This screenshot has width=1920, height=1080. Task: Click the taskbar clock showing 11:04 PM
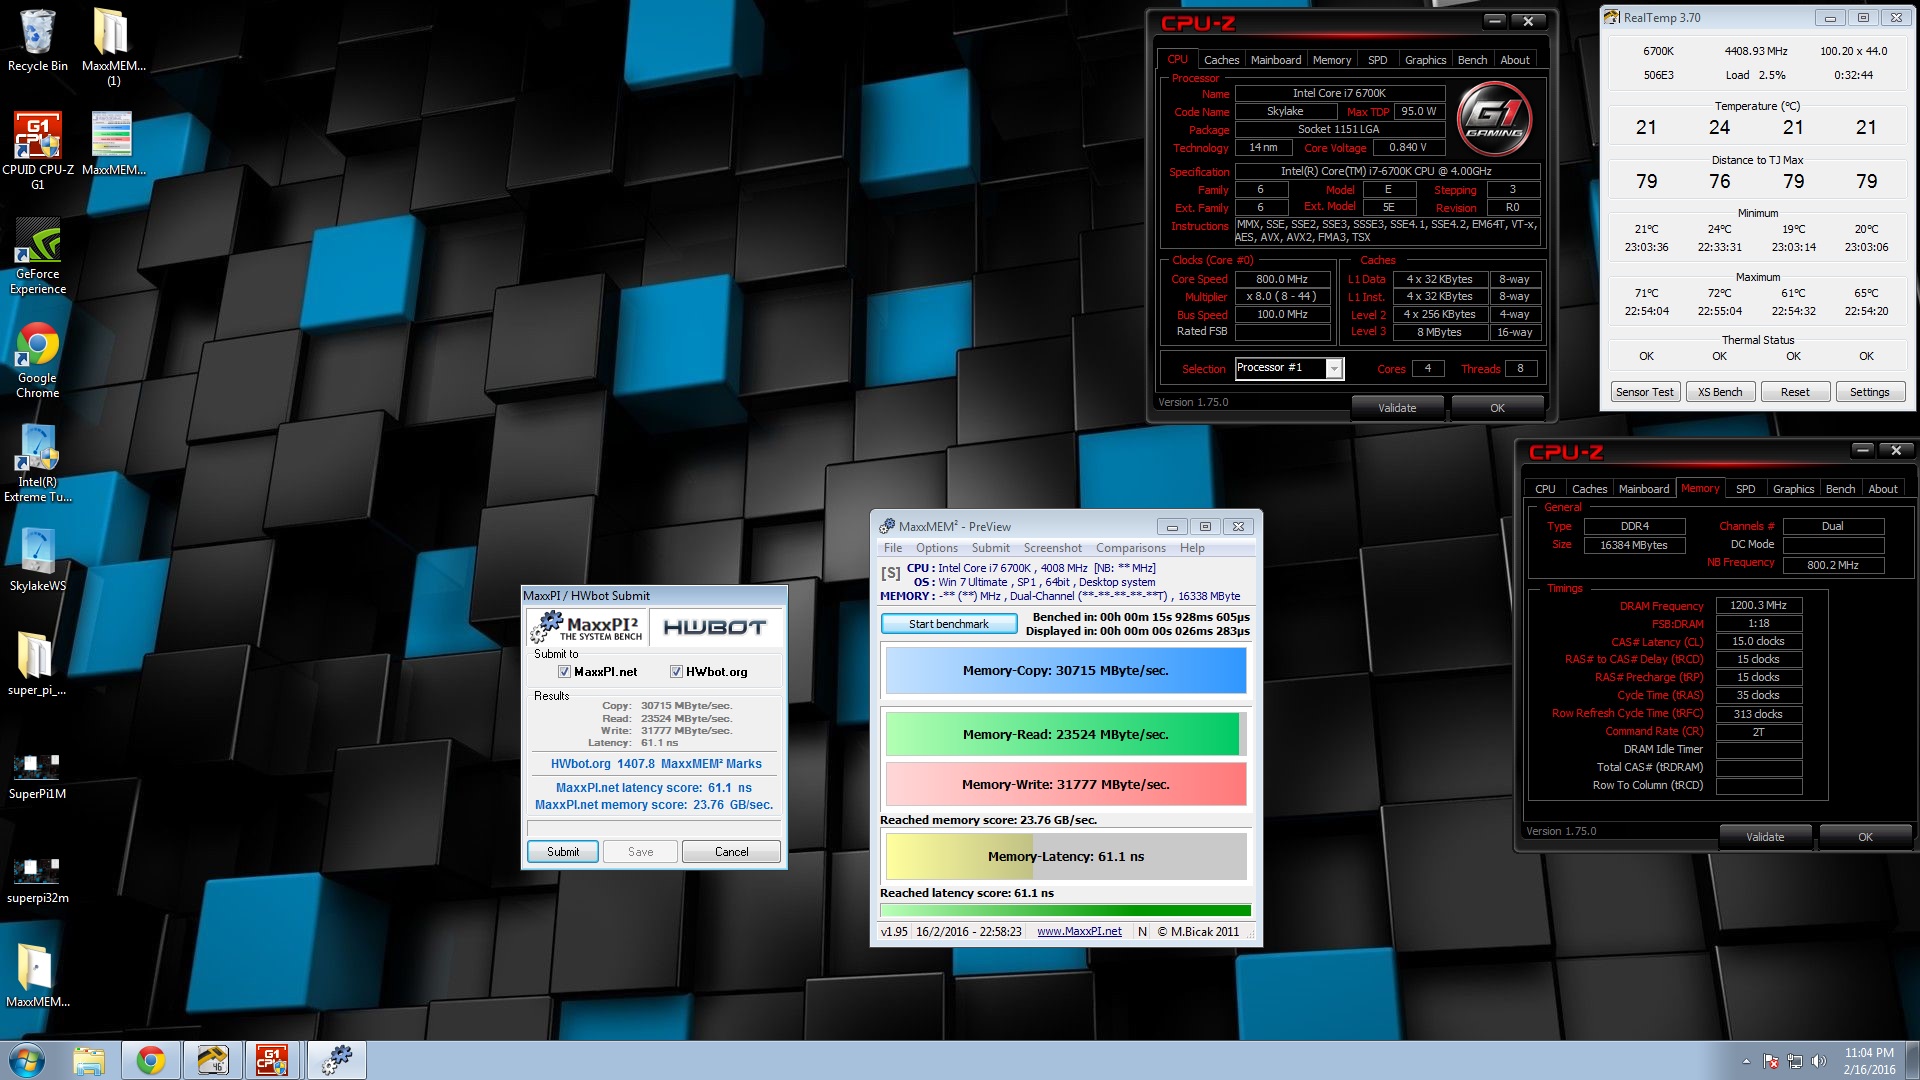tap(1869, 1061)
